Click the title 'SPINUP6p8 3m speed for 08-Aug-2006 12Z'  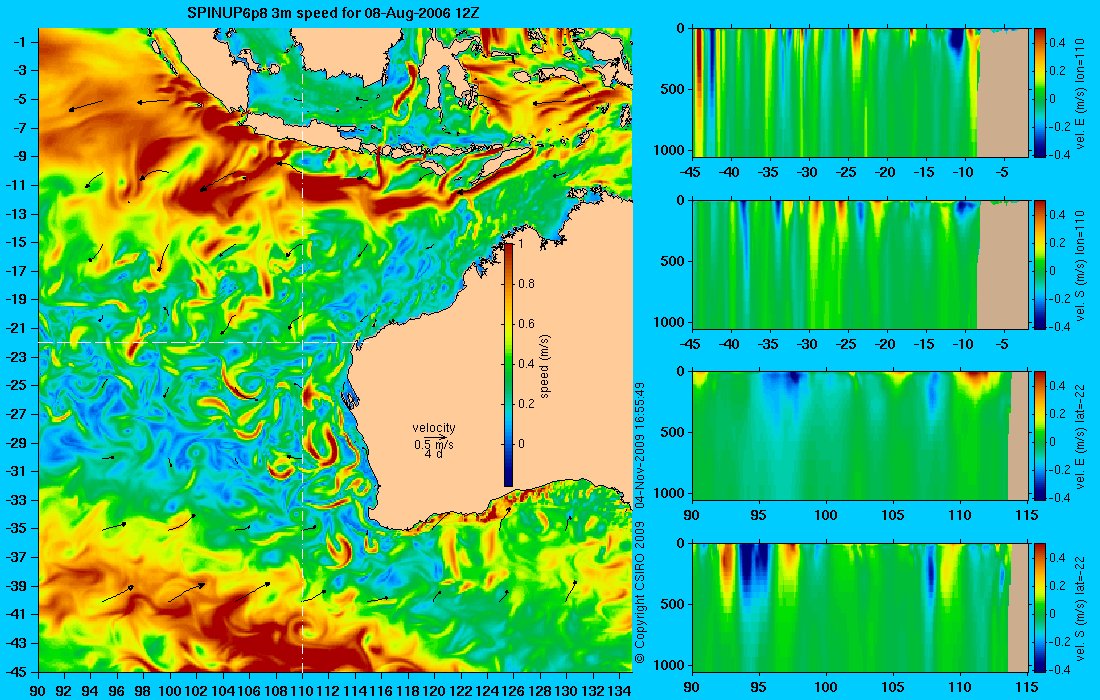333,13
